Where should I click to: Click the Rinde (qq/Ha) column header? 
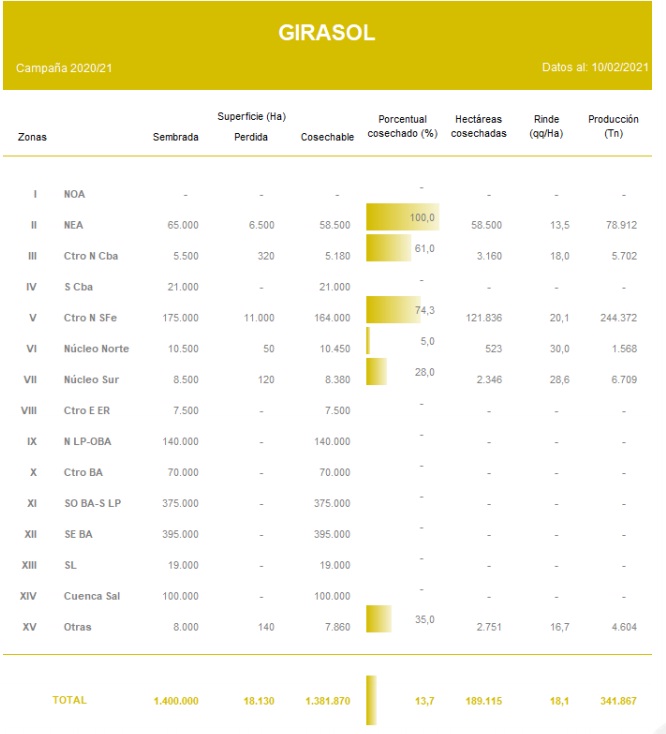coord(547,126)
